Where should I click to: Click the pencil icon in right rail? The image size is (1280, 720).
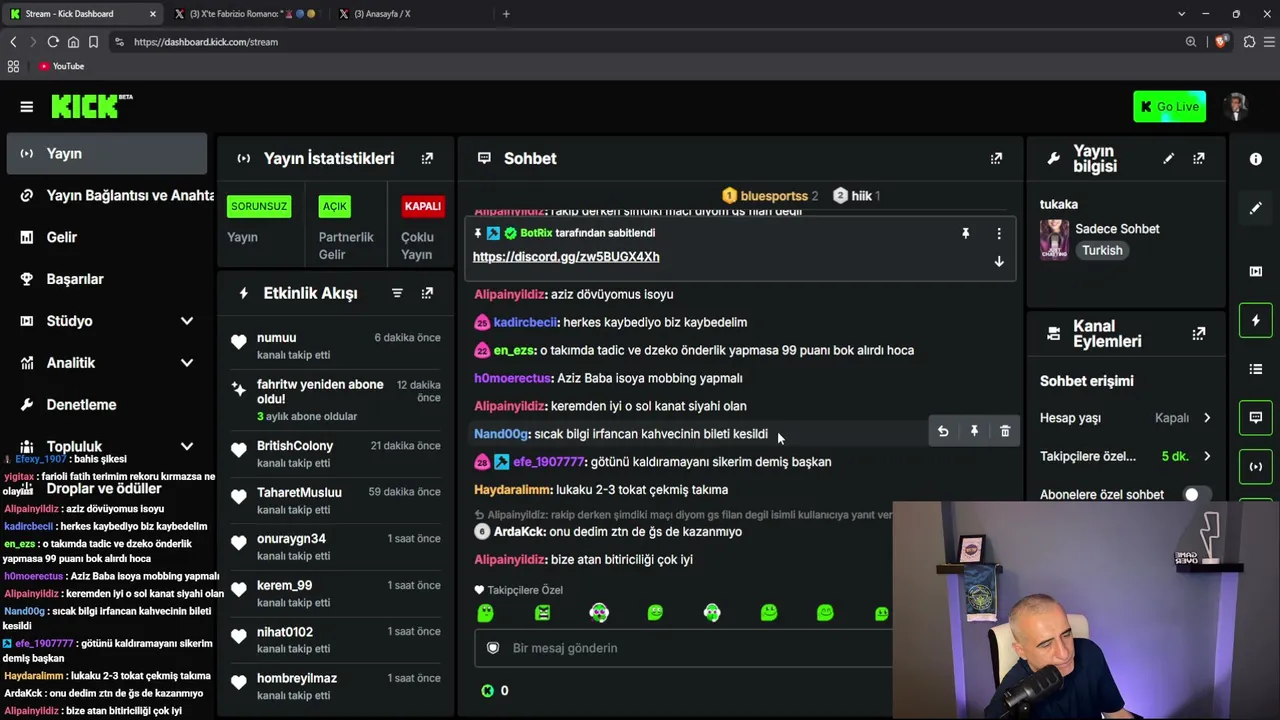pyautogui.click(x=1256, y=208)
